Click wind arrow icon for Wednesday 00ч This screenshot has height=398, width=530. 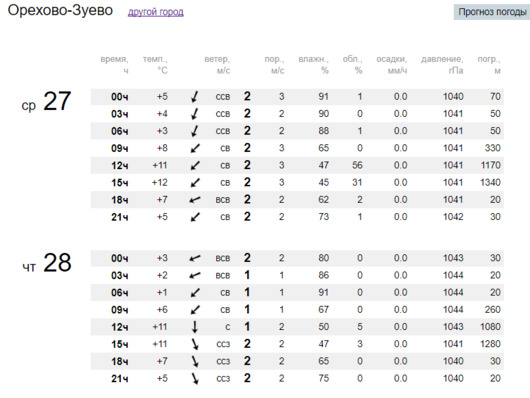point(195,97)
